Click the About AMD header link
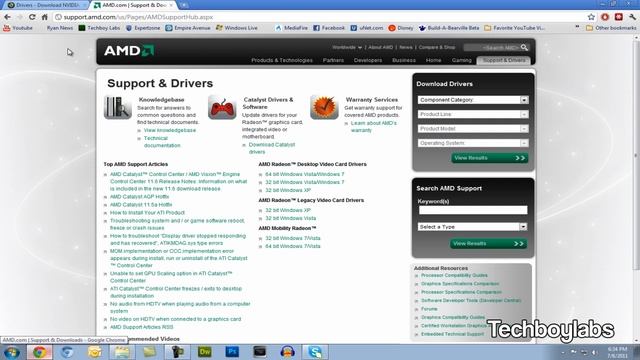 (380, 47)
